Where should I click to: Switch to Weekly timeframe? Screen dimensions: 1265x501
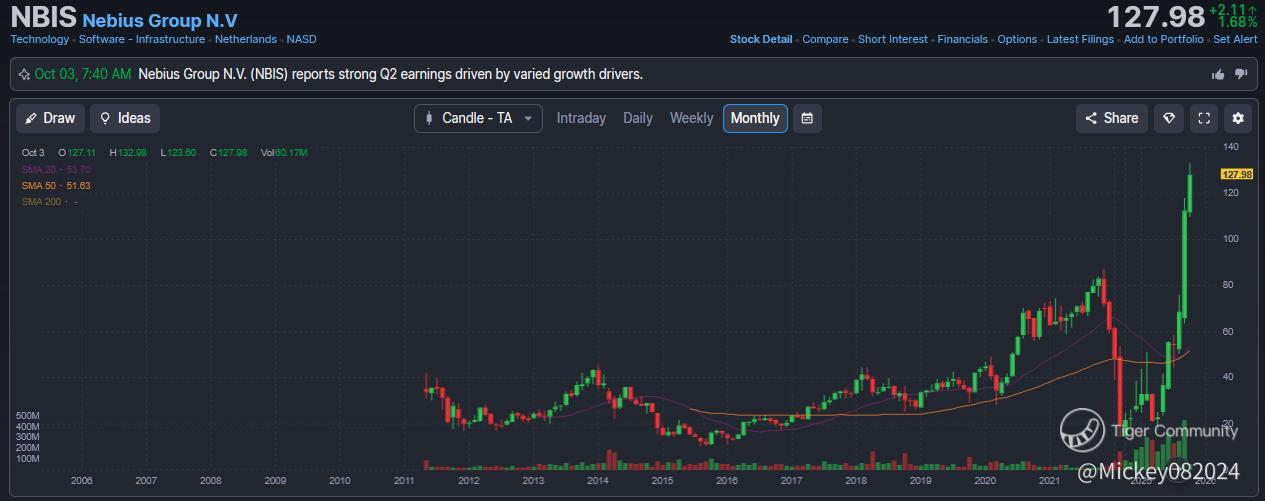tap(691, 118)
